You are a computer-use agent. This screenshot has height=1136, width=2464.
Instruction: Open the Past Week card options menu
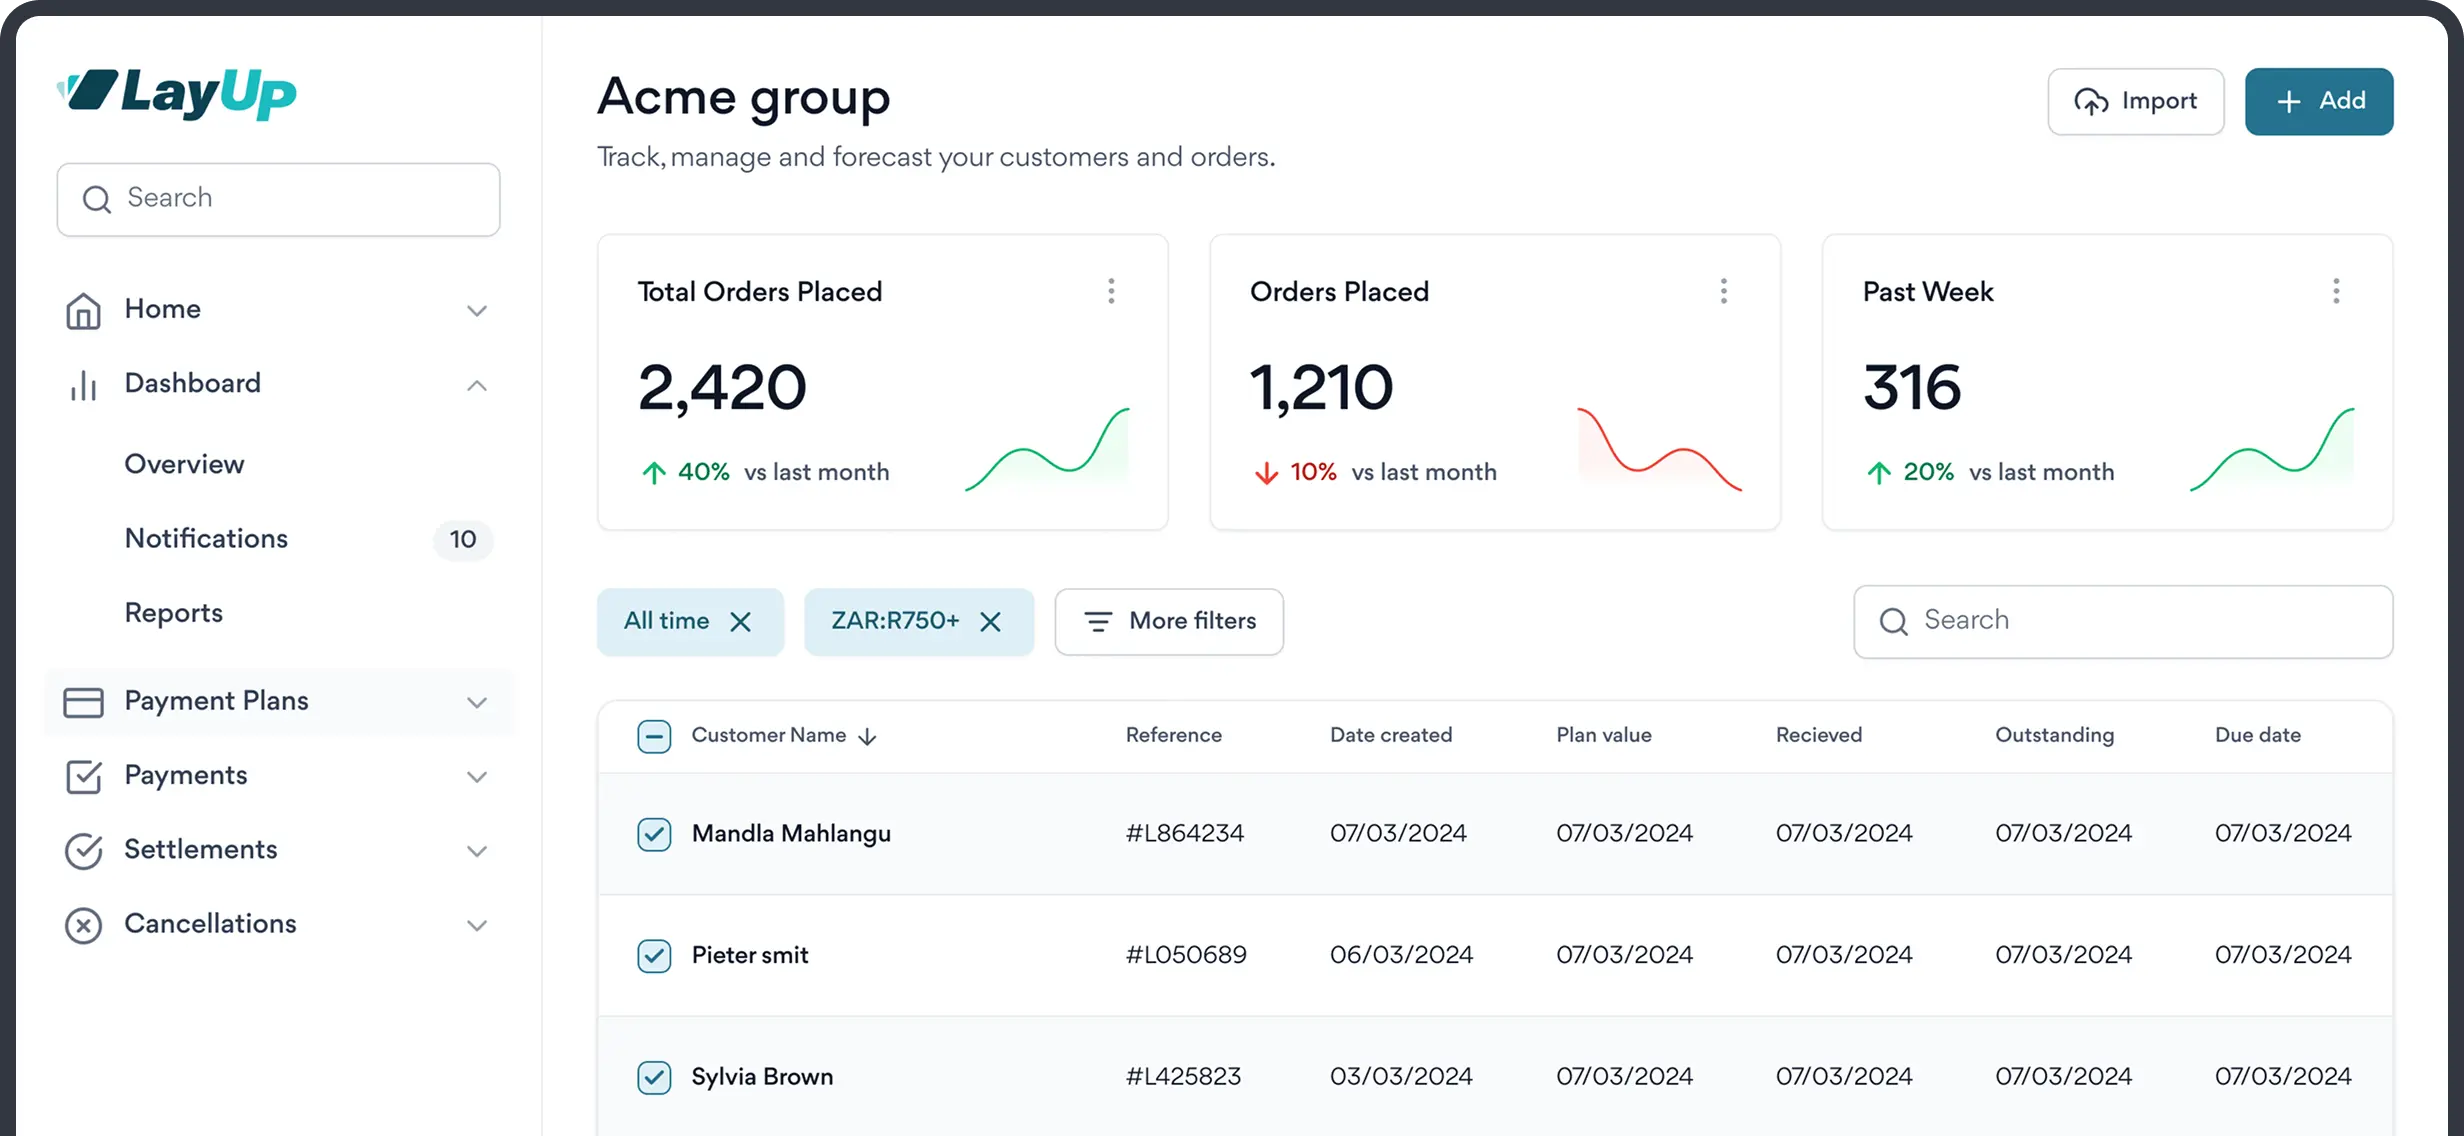(x=2336, y=291)
